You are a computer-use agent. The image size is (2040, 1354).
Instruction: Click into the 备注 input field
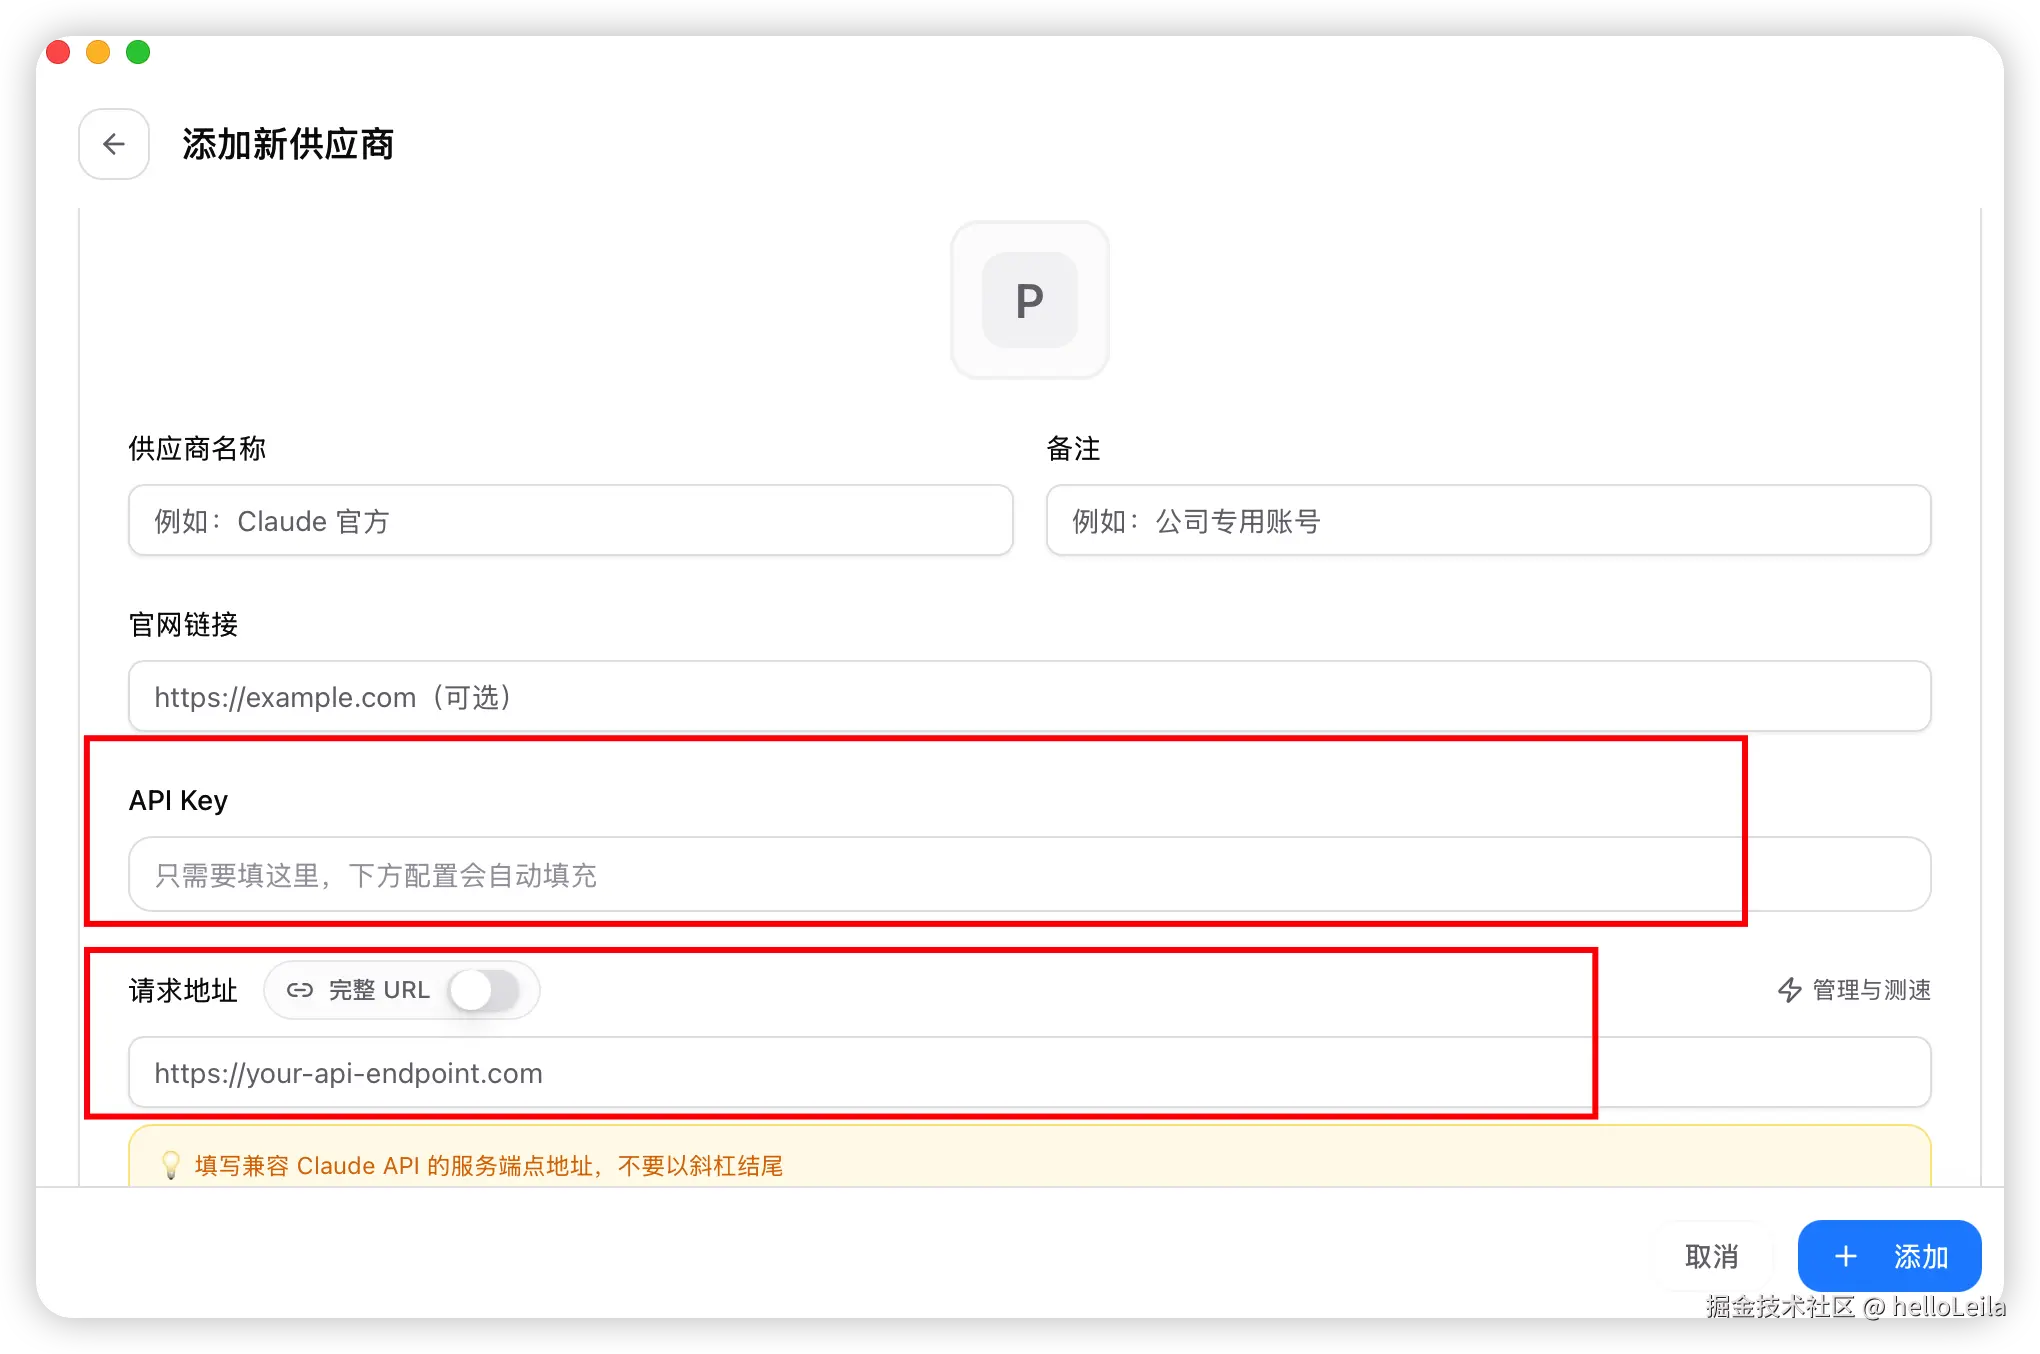1487,521
